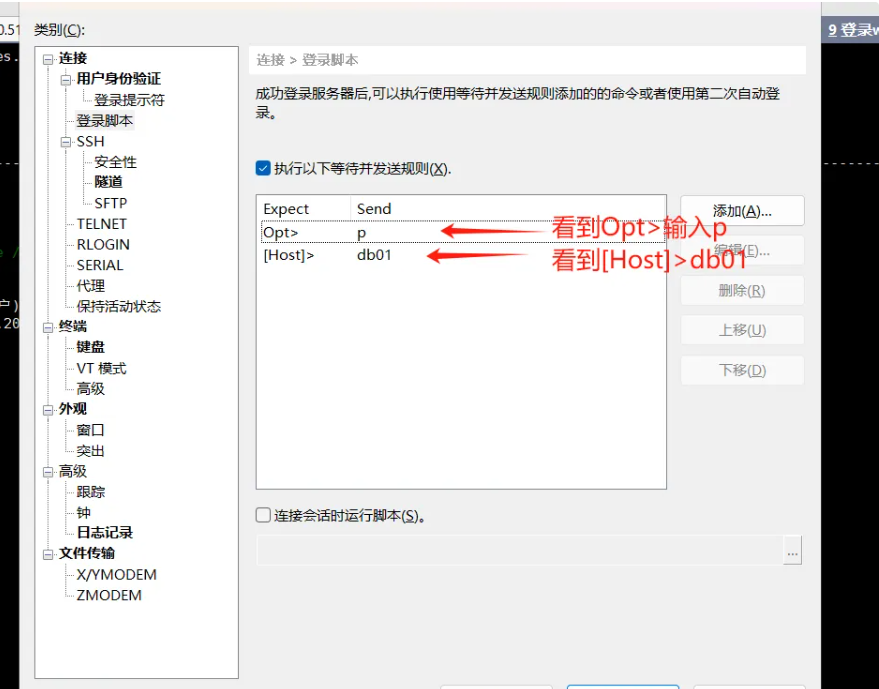Select 用户身份验证 tree item
The height and width of the screenshot is (689, 879).
(x=118, y=79)
